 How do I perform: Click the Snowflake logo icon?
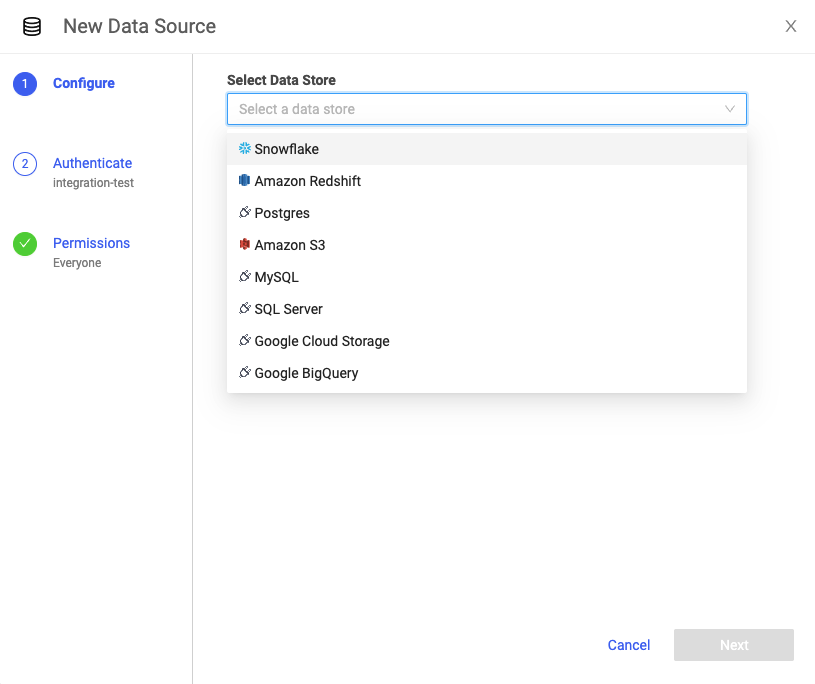tap(245, 149)
